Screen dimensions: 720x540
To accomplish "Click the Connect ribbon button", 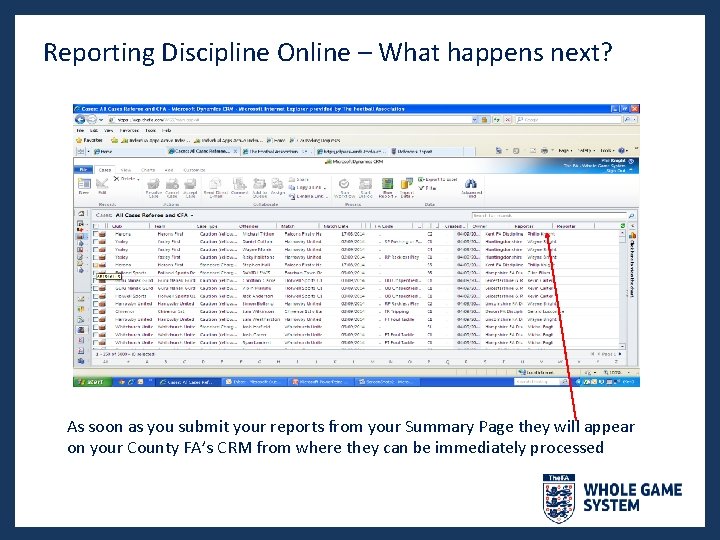I will click(239, 187).
